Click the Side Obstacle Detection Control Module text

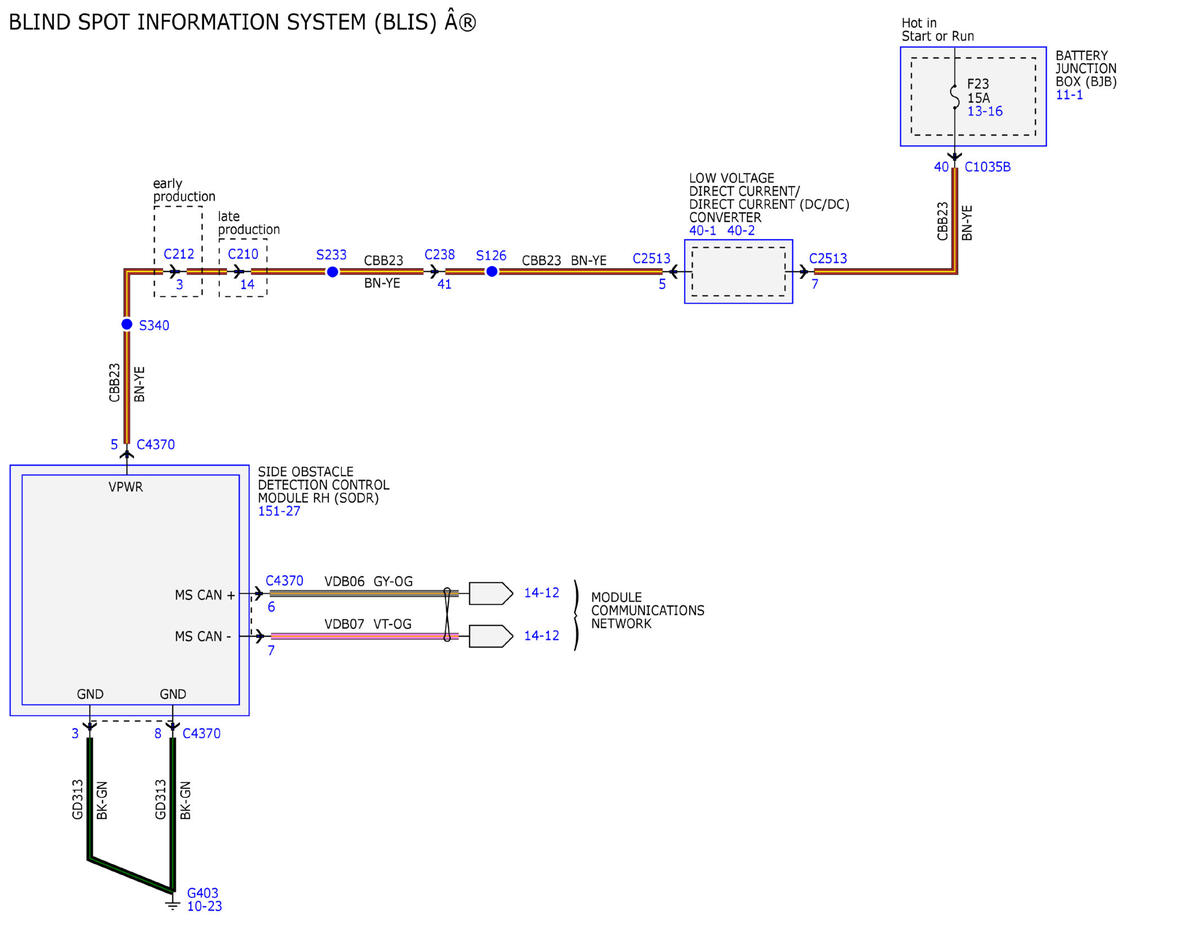(324, 485)
